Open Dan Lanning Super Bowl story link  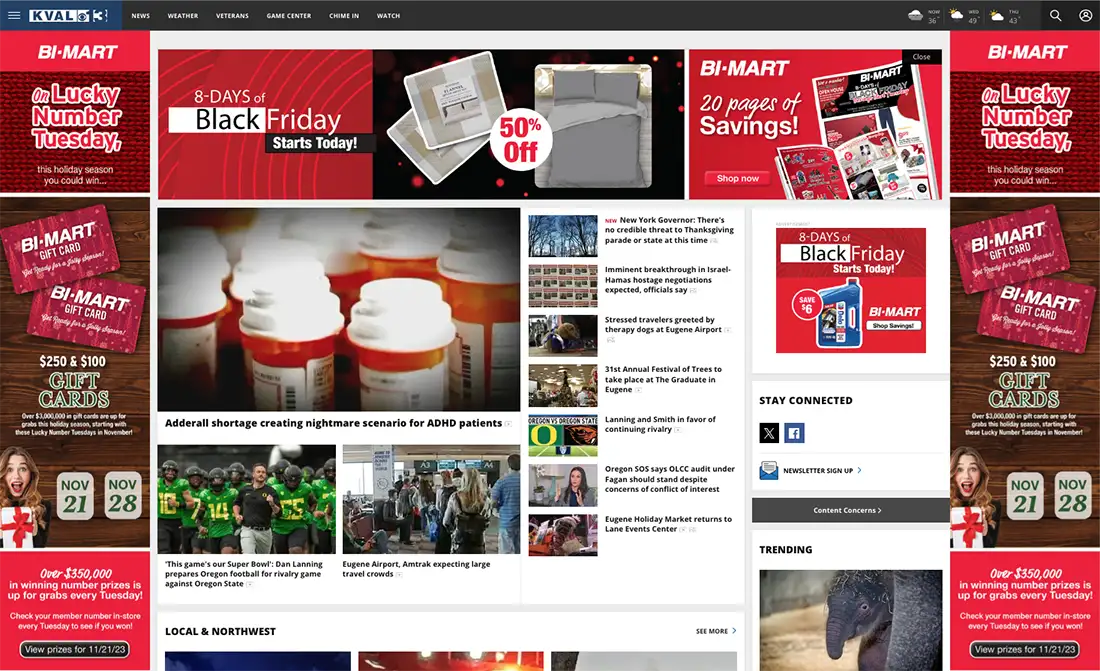244,574
